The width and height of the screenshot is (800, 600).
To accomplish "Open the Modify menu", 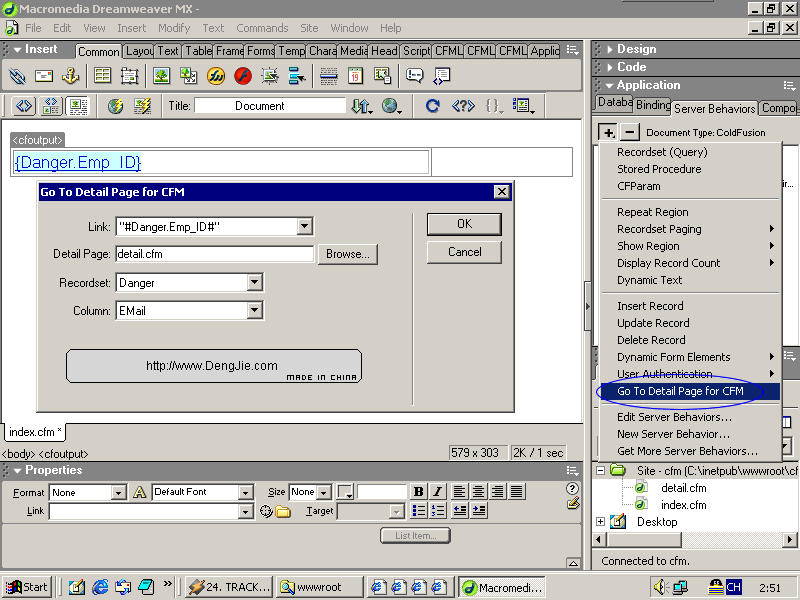I will point(174,28).
